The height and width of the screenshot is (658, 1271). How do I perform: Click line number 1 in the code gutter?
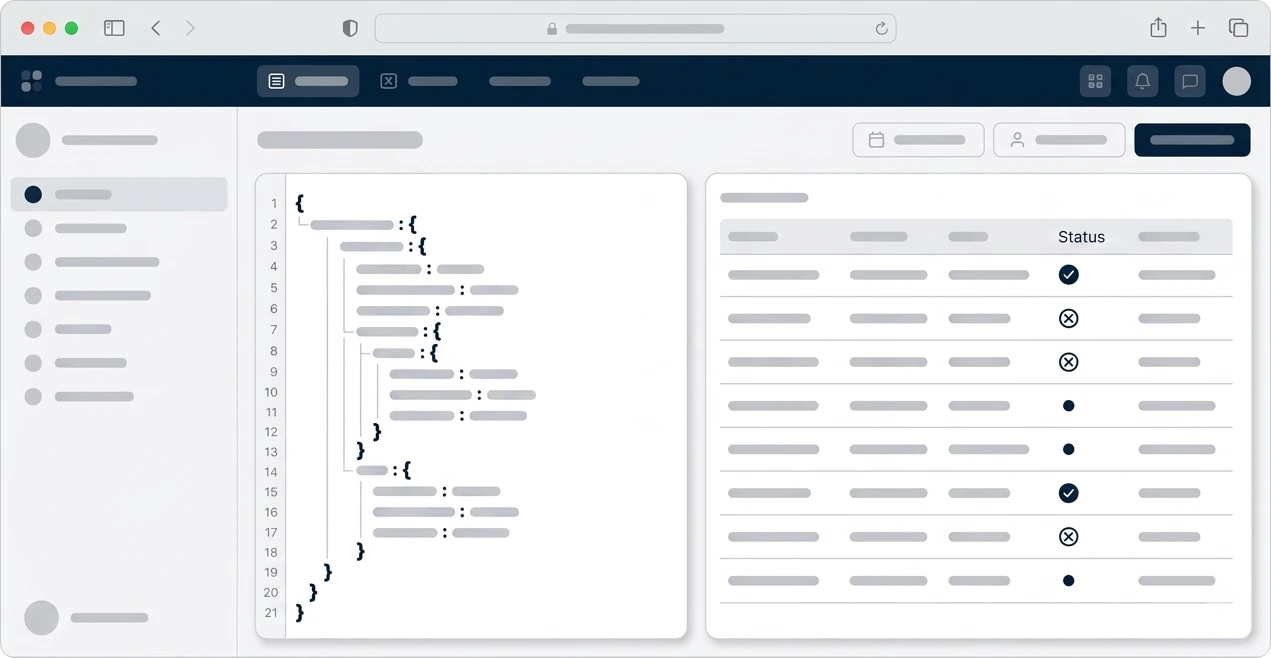pyautogui.click(x=274, y=204)
